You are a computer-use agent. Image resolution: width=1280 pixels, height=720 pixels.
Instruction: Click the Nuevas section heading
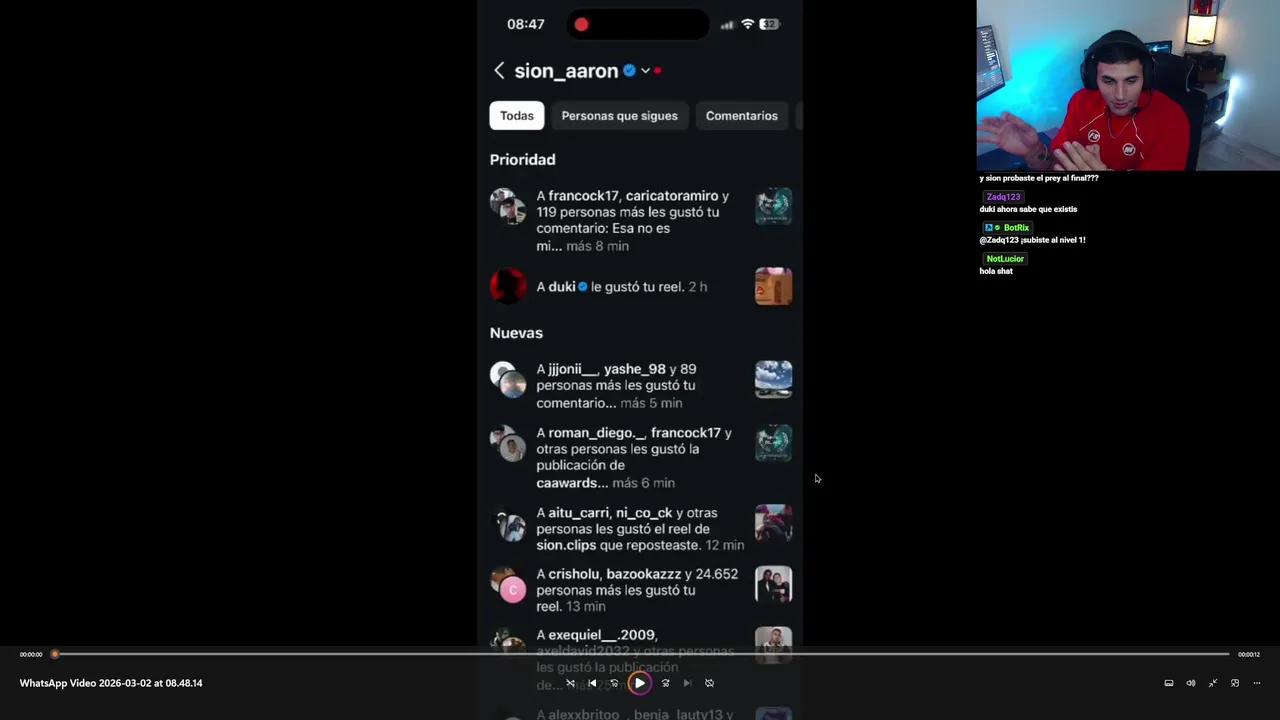pyautogui.click(x=516, y=333)
